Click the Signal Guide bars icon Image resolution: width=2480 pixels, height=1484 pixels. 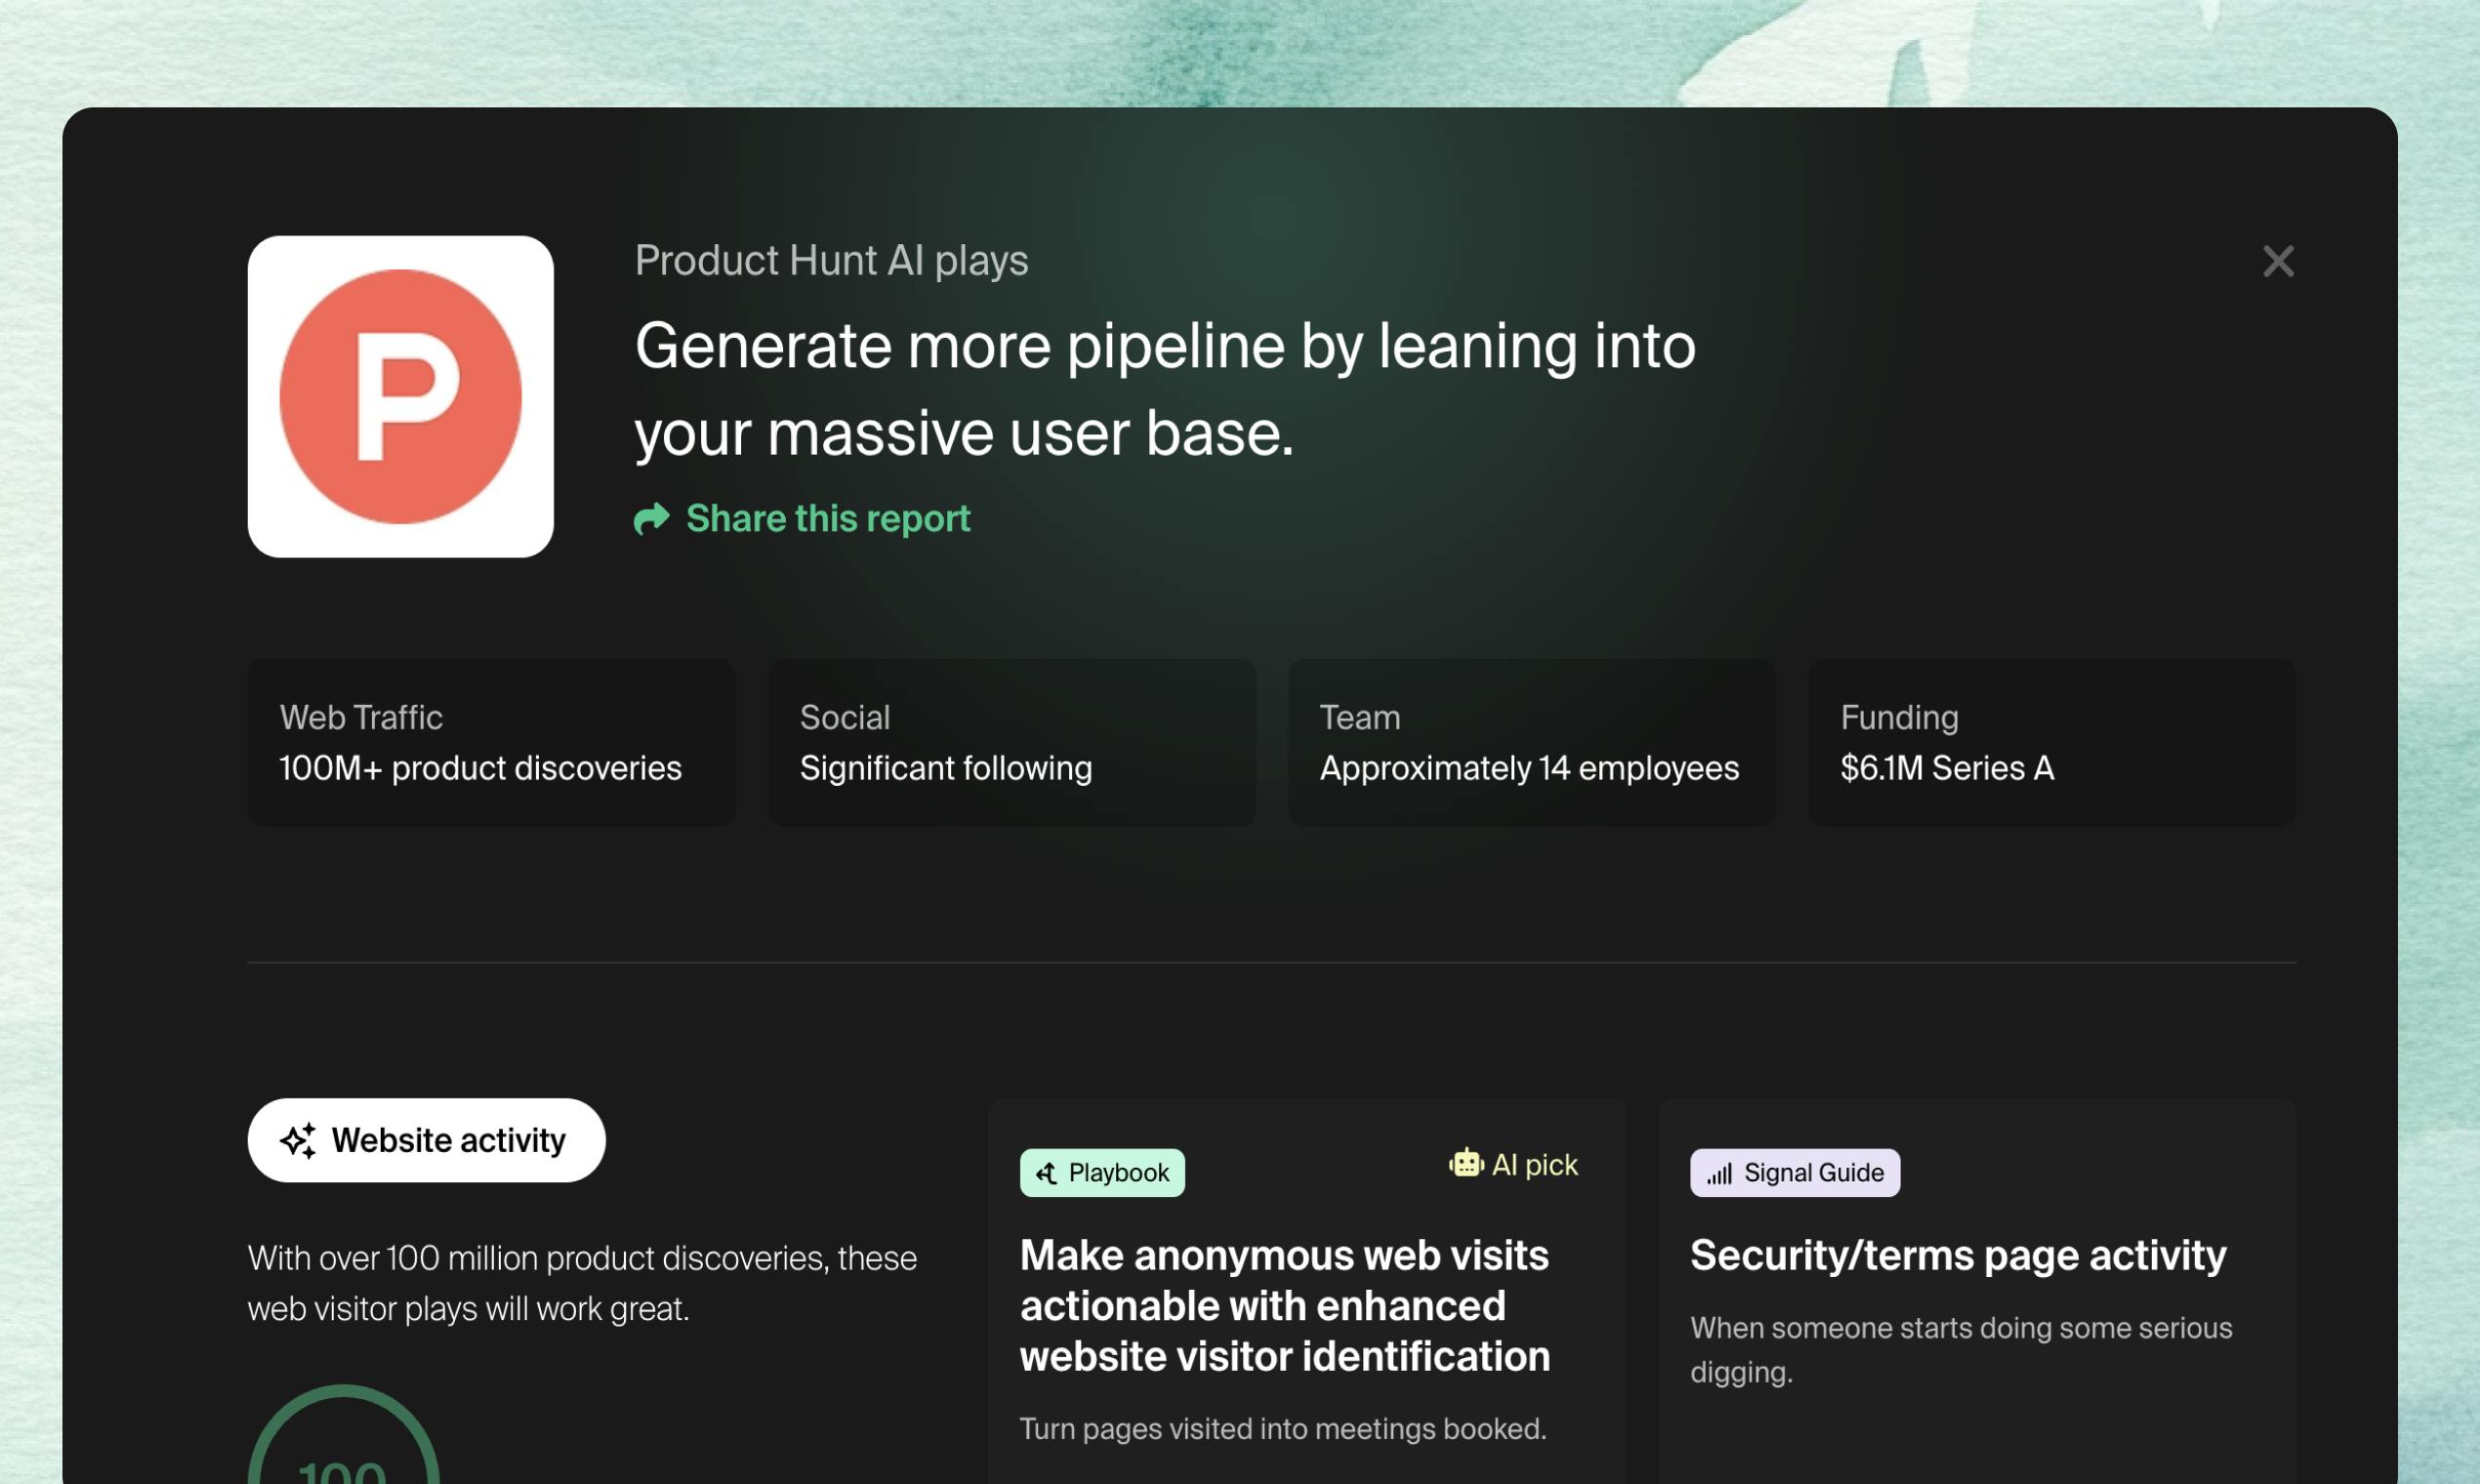click(x=1719, y=1173)
